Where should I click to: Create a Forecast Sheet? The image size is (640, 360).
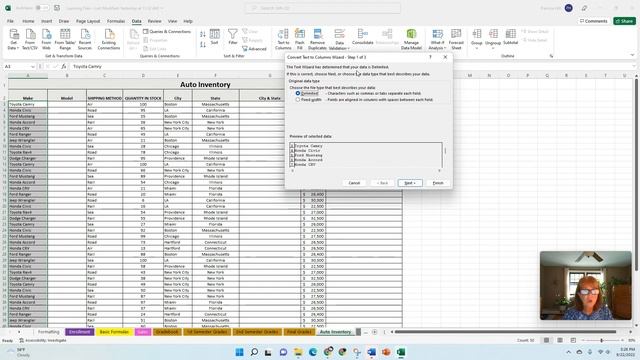pyautogui.click(x=456, y=39)
